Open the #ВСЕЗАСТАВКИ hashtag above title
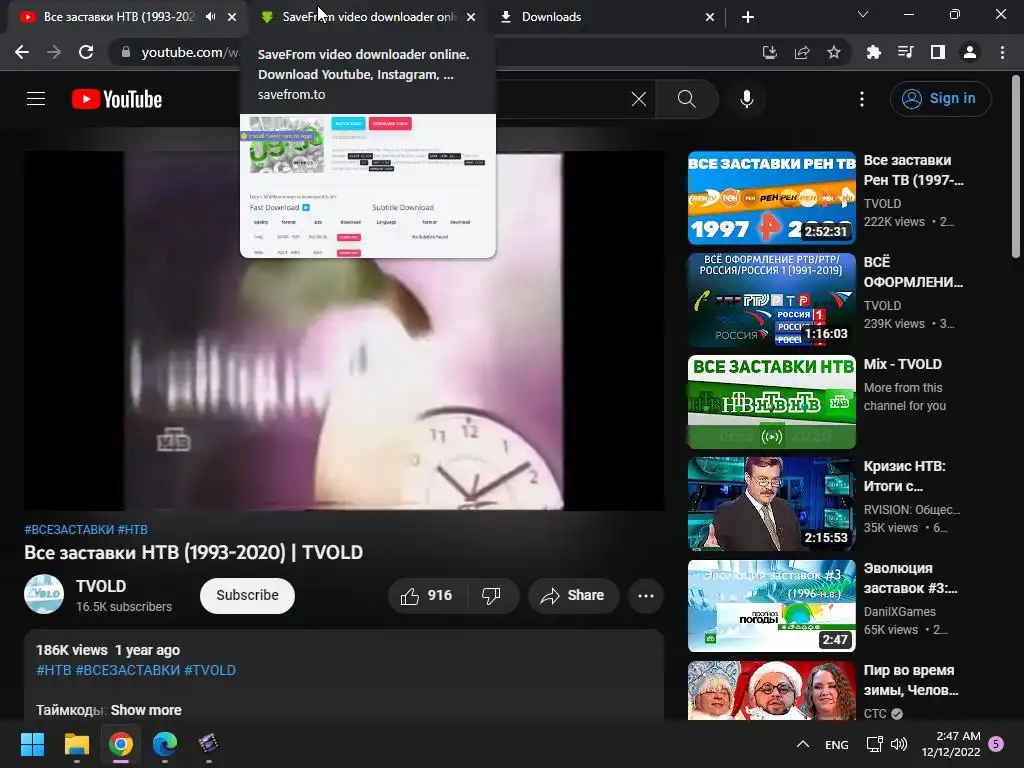This screenshot has width=1024, height=768. click(x=69, y=530)
